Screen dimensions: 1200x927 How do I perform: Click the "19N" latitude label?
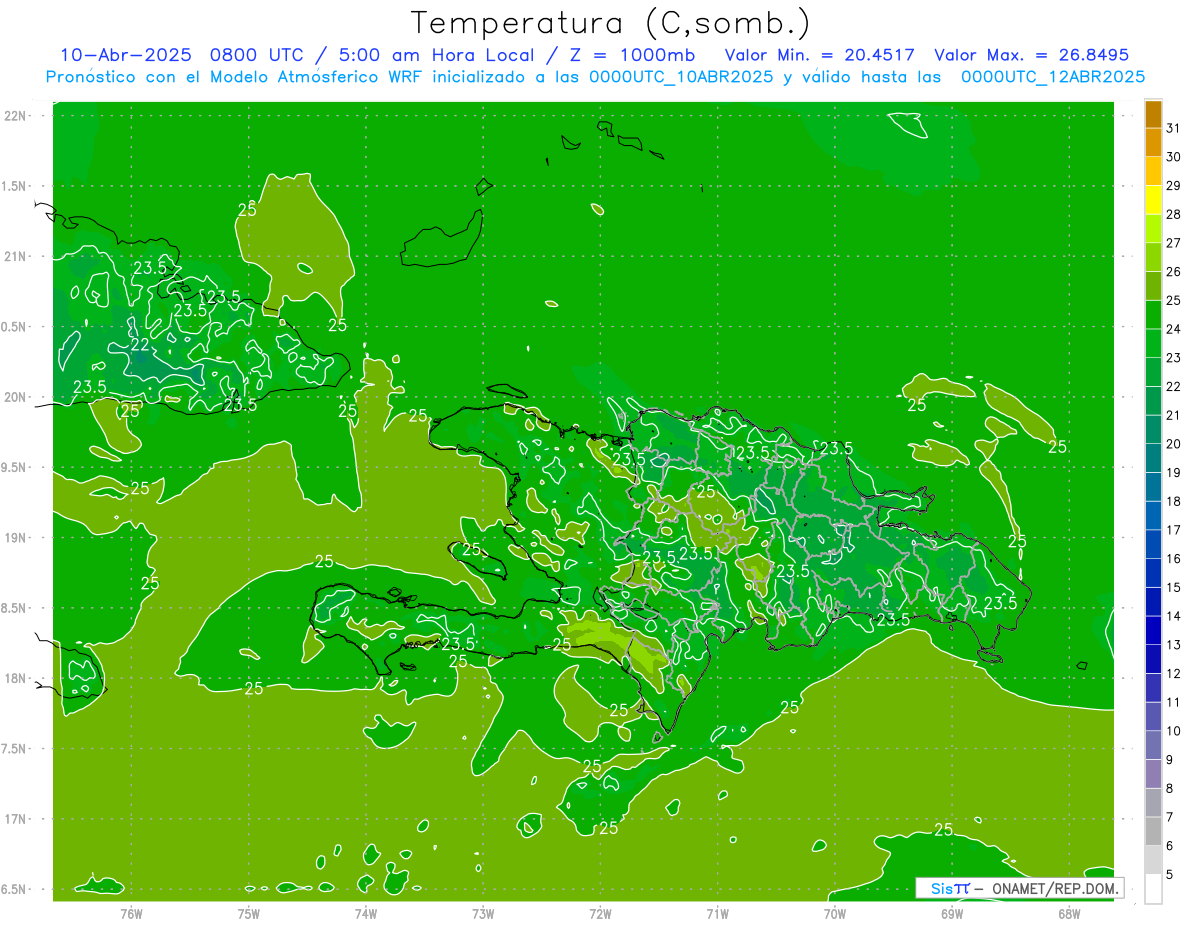coord(15,538)
